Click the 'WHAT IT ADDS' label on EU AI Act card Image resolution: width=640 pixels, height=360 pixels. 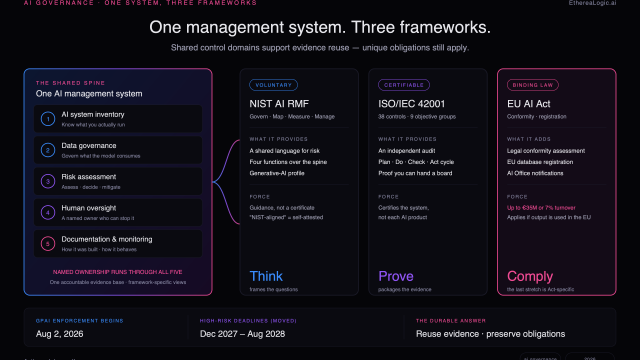point(529,139)
